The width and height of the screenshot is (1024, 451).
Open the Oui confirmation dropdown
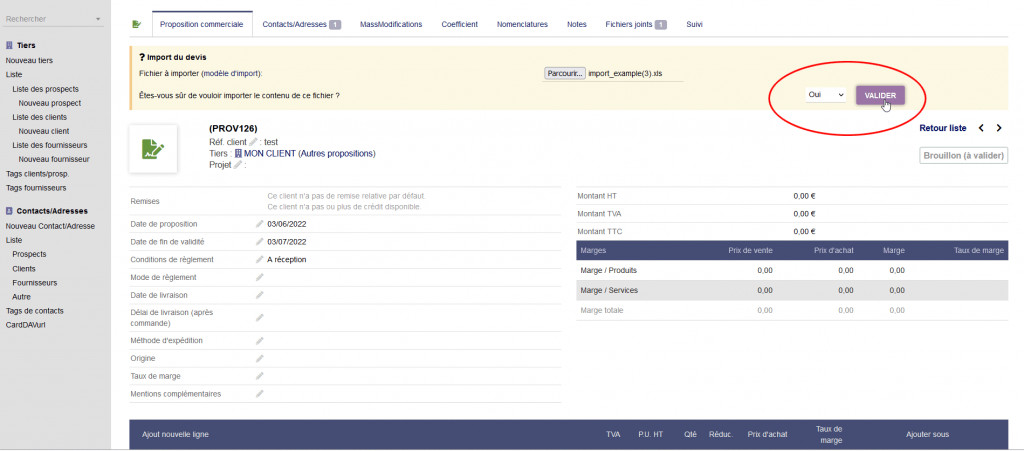pos(825,95)
